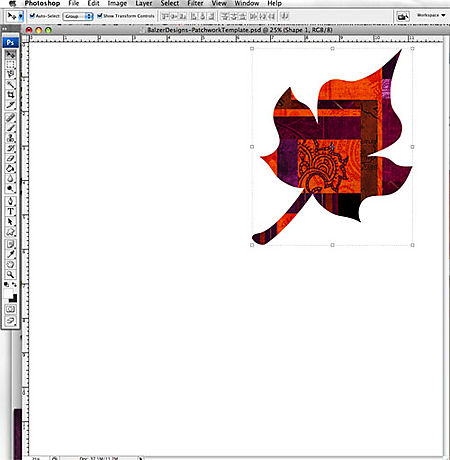
Task: Select the Brush tool
Action: 10,128
